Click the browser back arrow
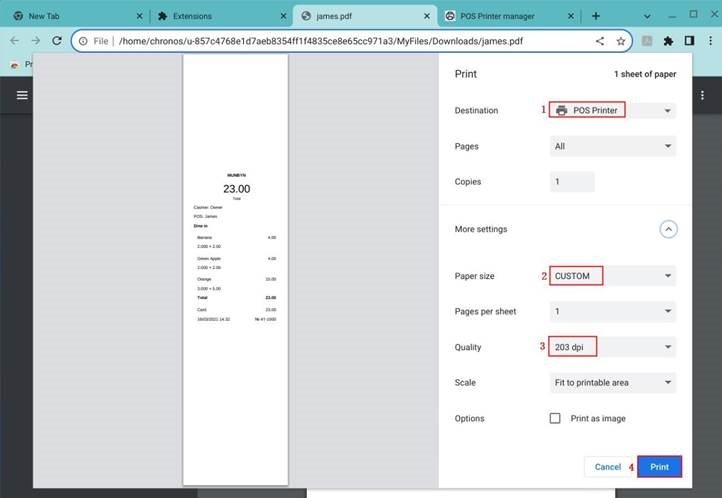The image size is (722, 498). [x=13, y=41]
